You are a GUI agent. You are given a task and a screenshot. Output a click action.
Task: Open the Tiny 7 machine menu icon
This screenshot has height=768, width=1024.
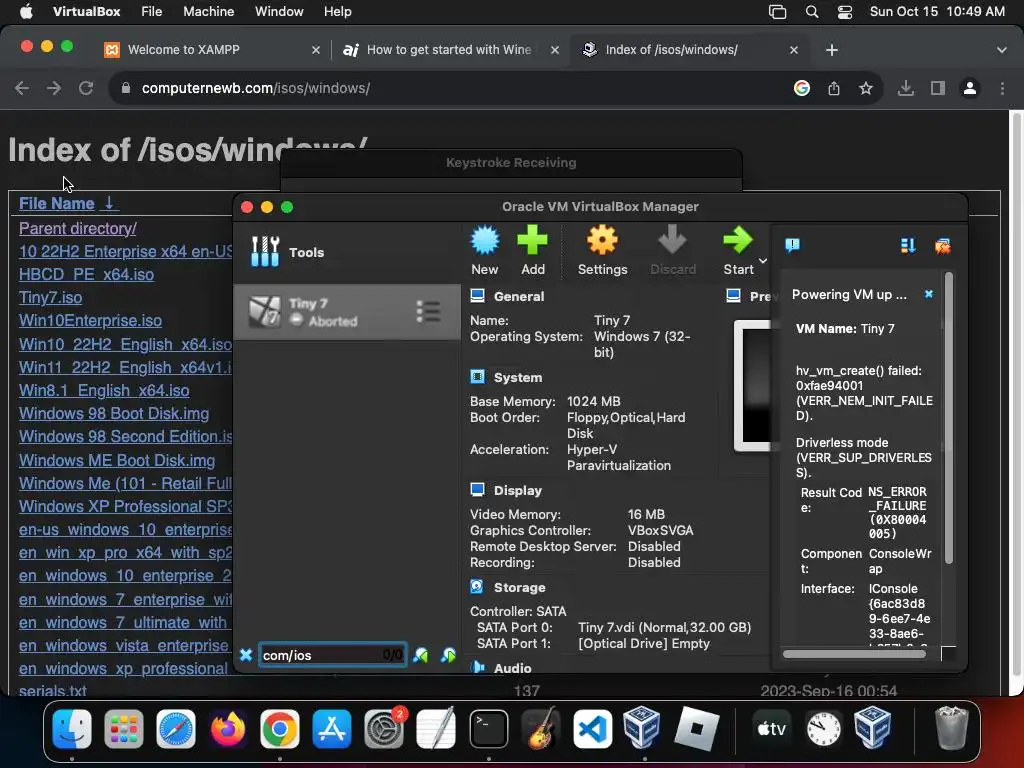click(428, 312)
